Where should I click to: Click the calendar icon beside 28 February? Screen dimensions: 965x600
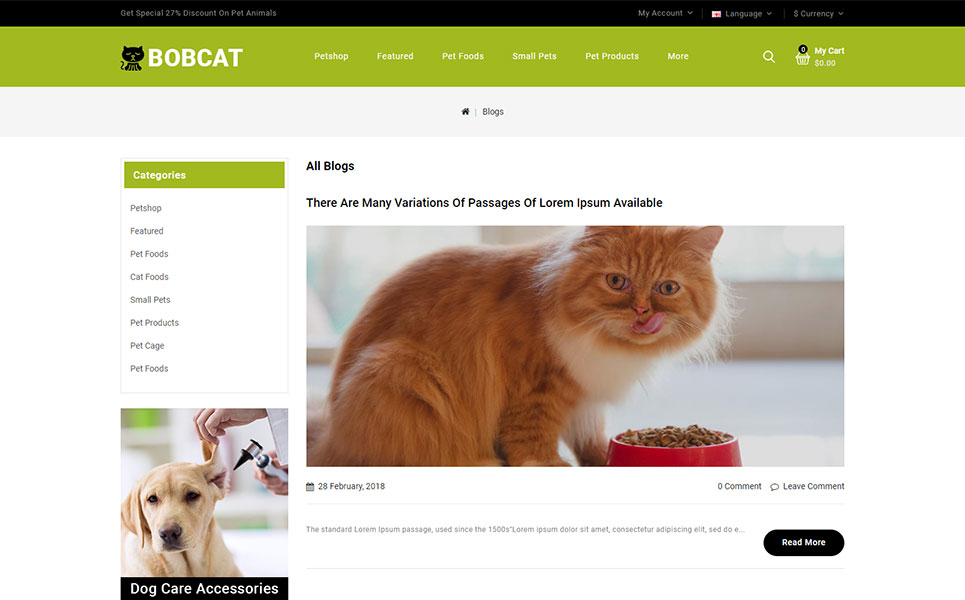pyautogui.click(x=310, y=487)
